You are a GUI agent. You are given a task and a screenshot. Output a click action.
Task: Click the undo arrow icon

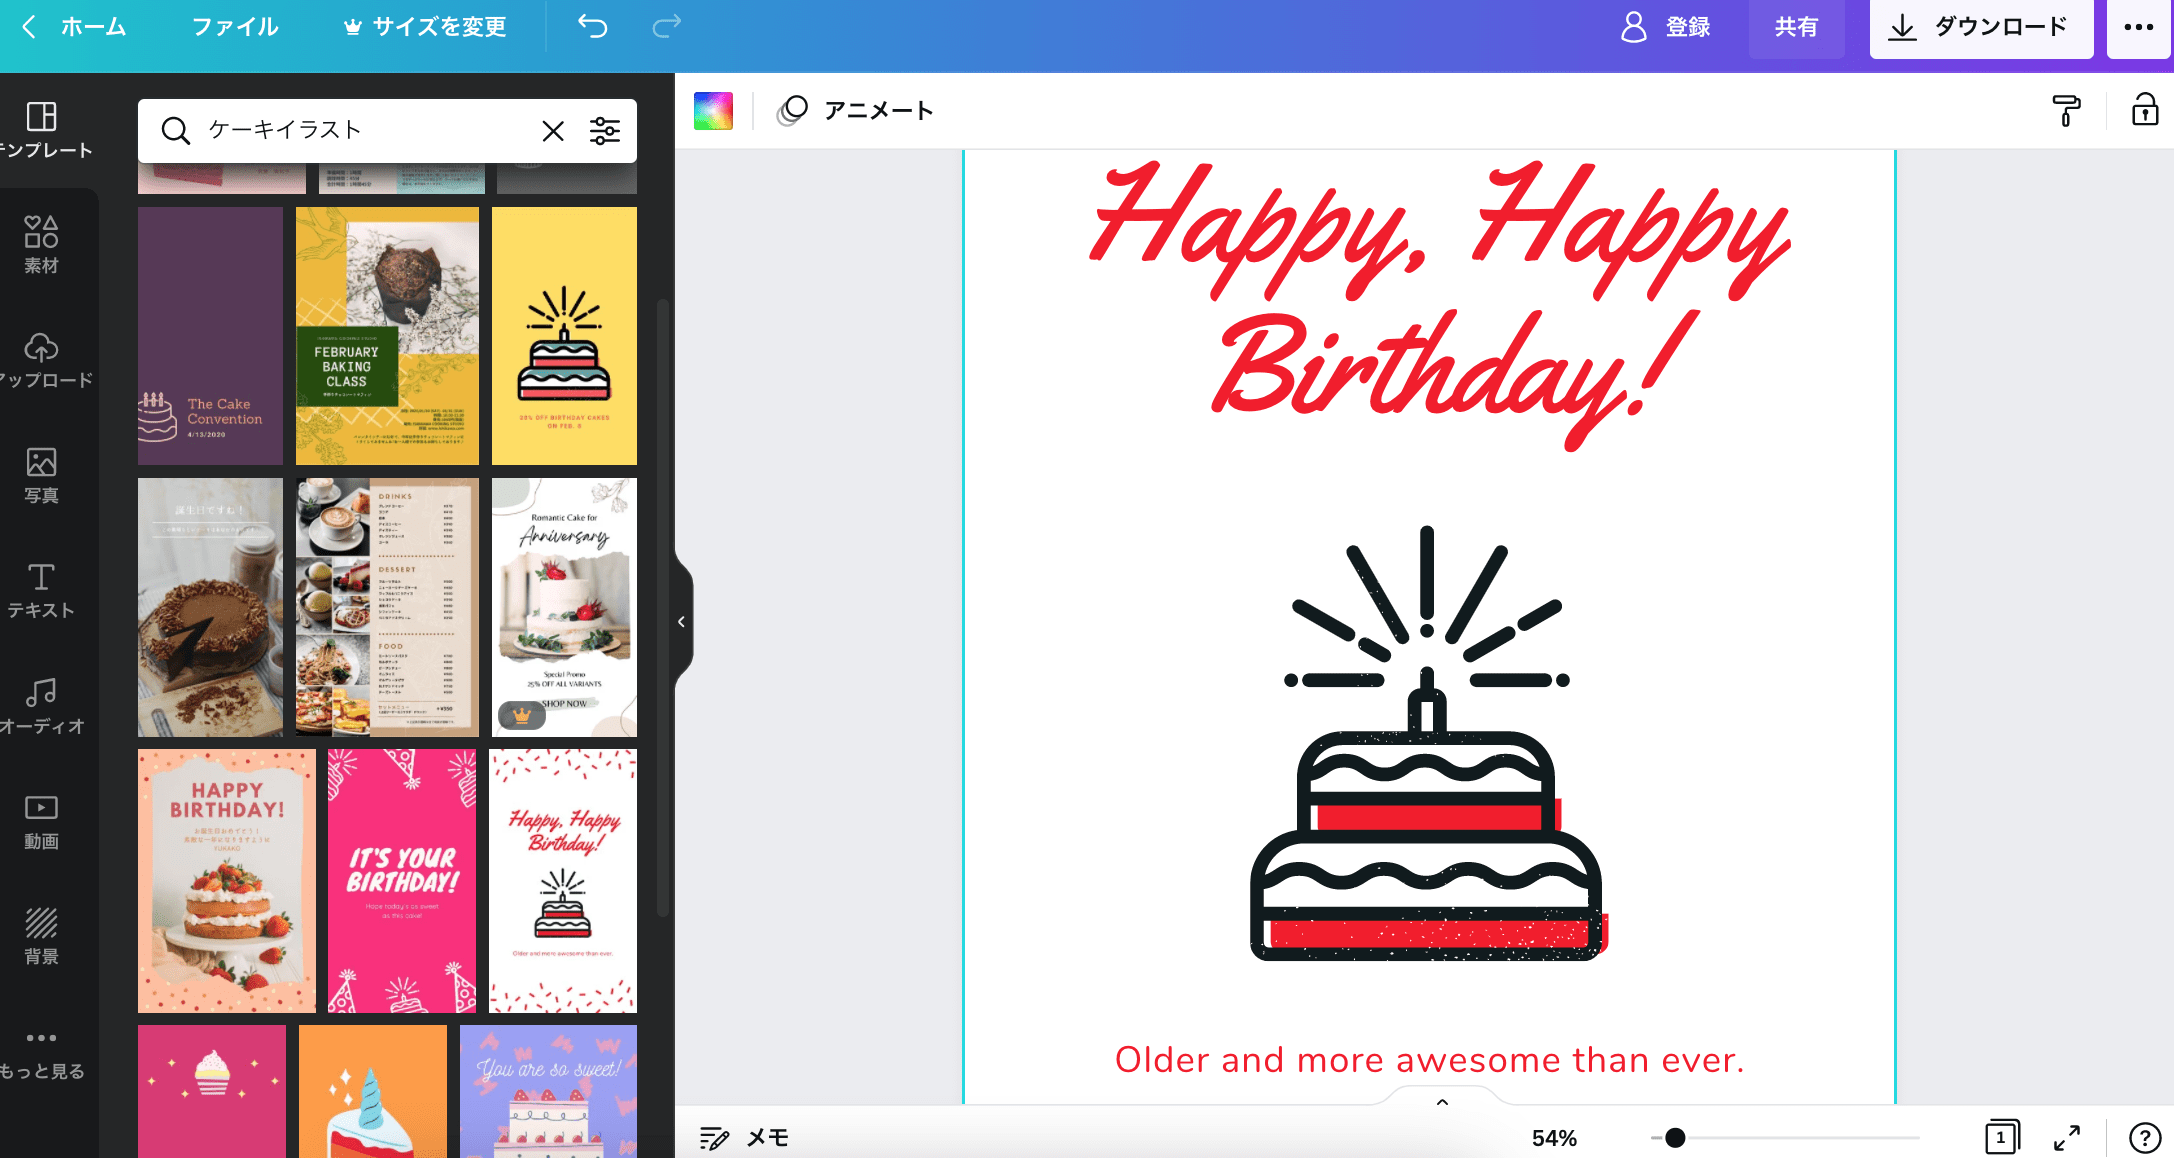pos(592,27)
